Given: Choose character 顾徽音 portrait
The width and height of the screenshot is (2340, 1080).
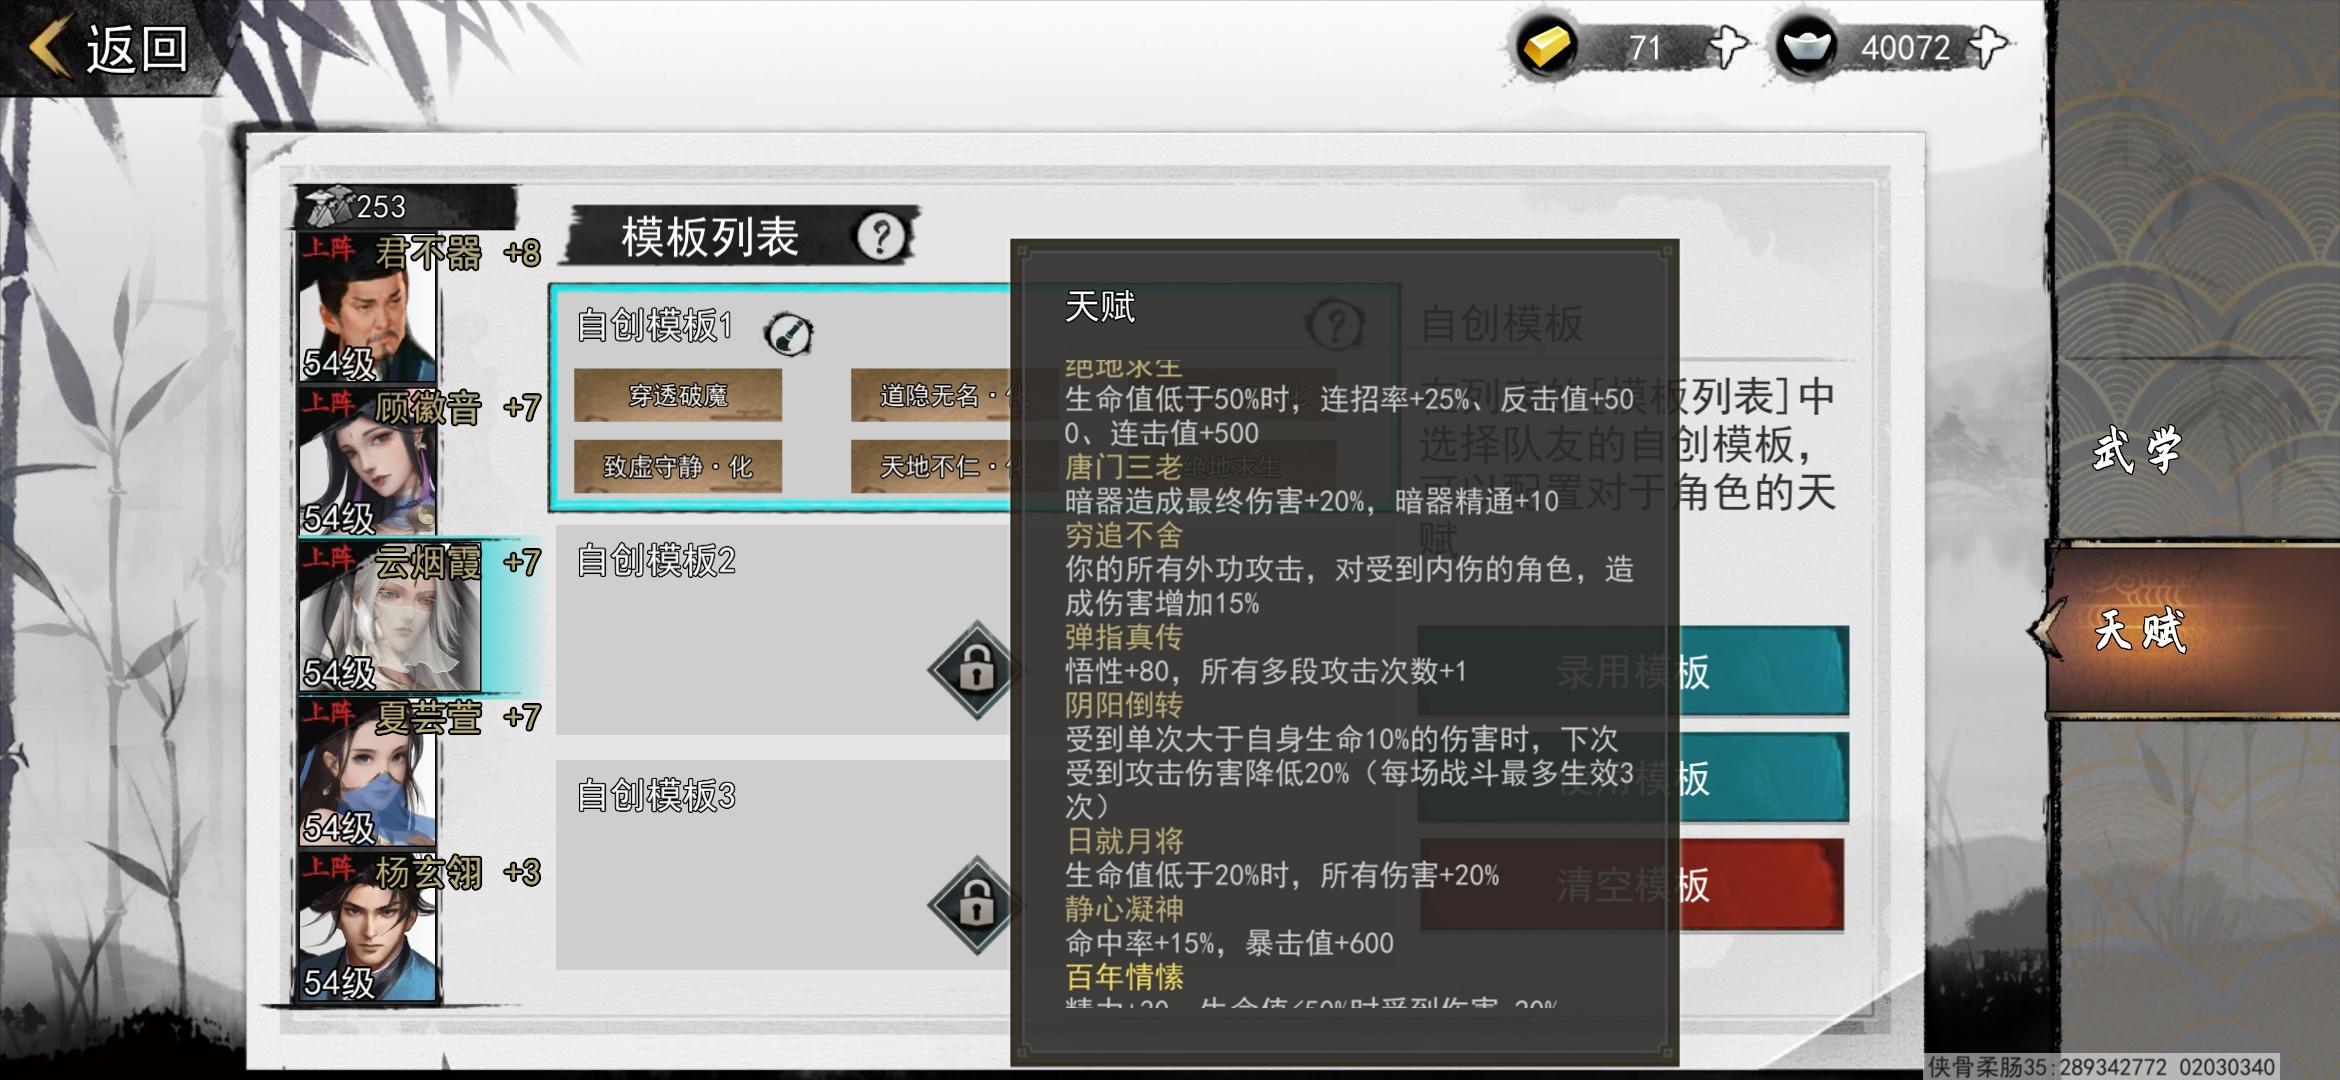Looking at the screenshot, I should [x=368, y=463].
